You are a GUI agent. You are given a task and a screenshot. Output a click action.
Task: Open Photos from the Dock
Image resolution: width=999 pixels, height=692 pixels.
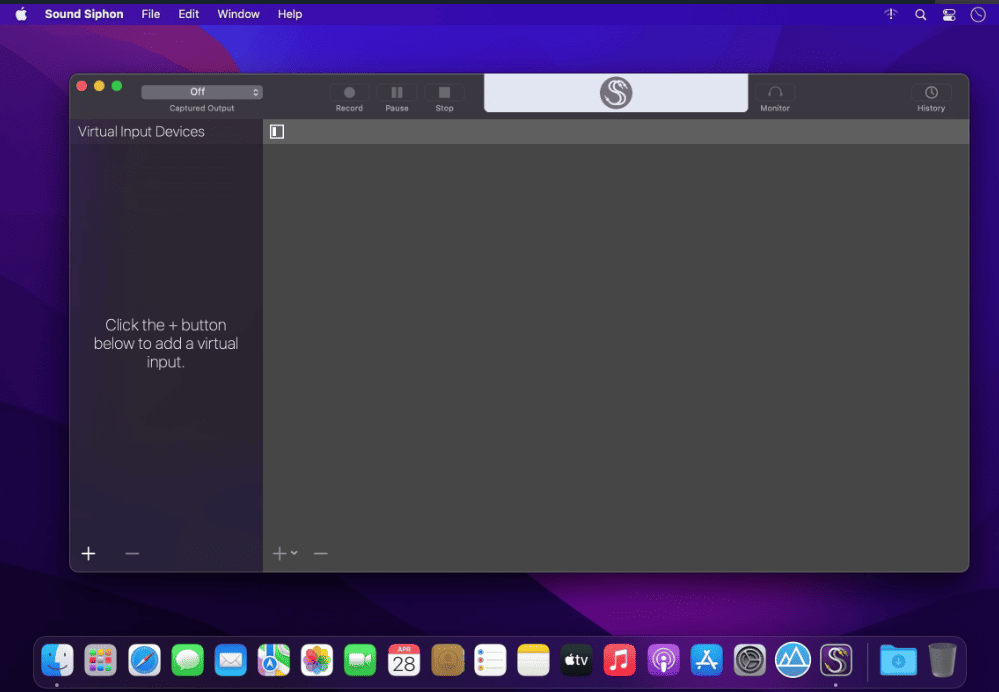(x=317, y=660)
